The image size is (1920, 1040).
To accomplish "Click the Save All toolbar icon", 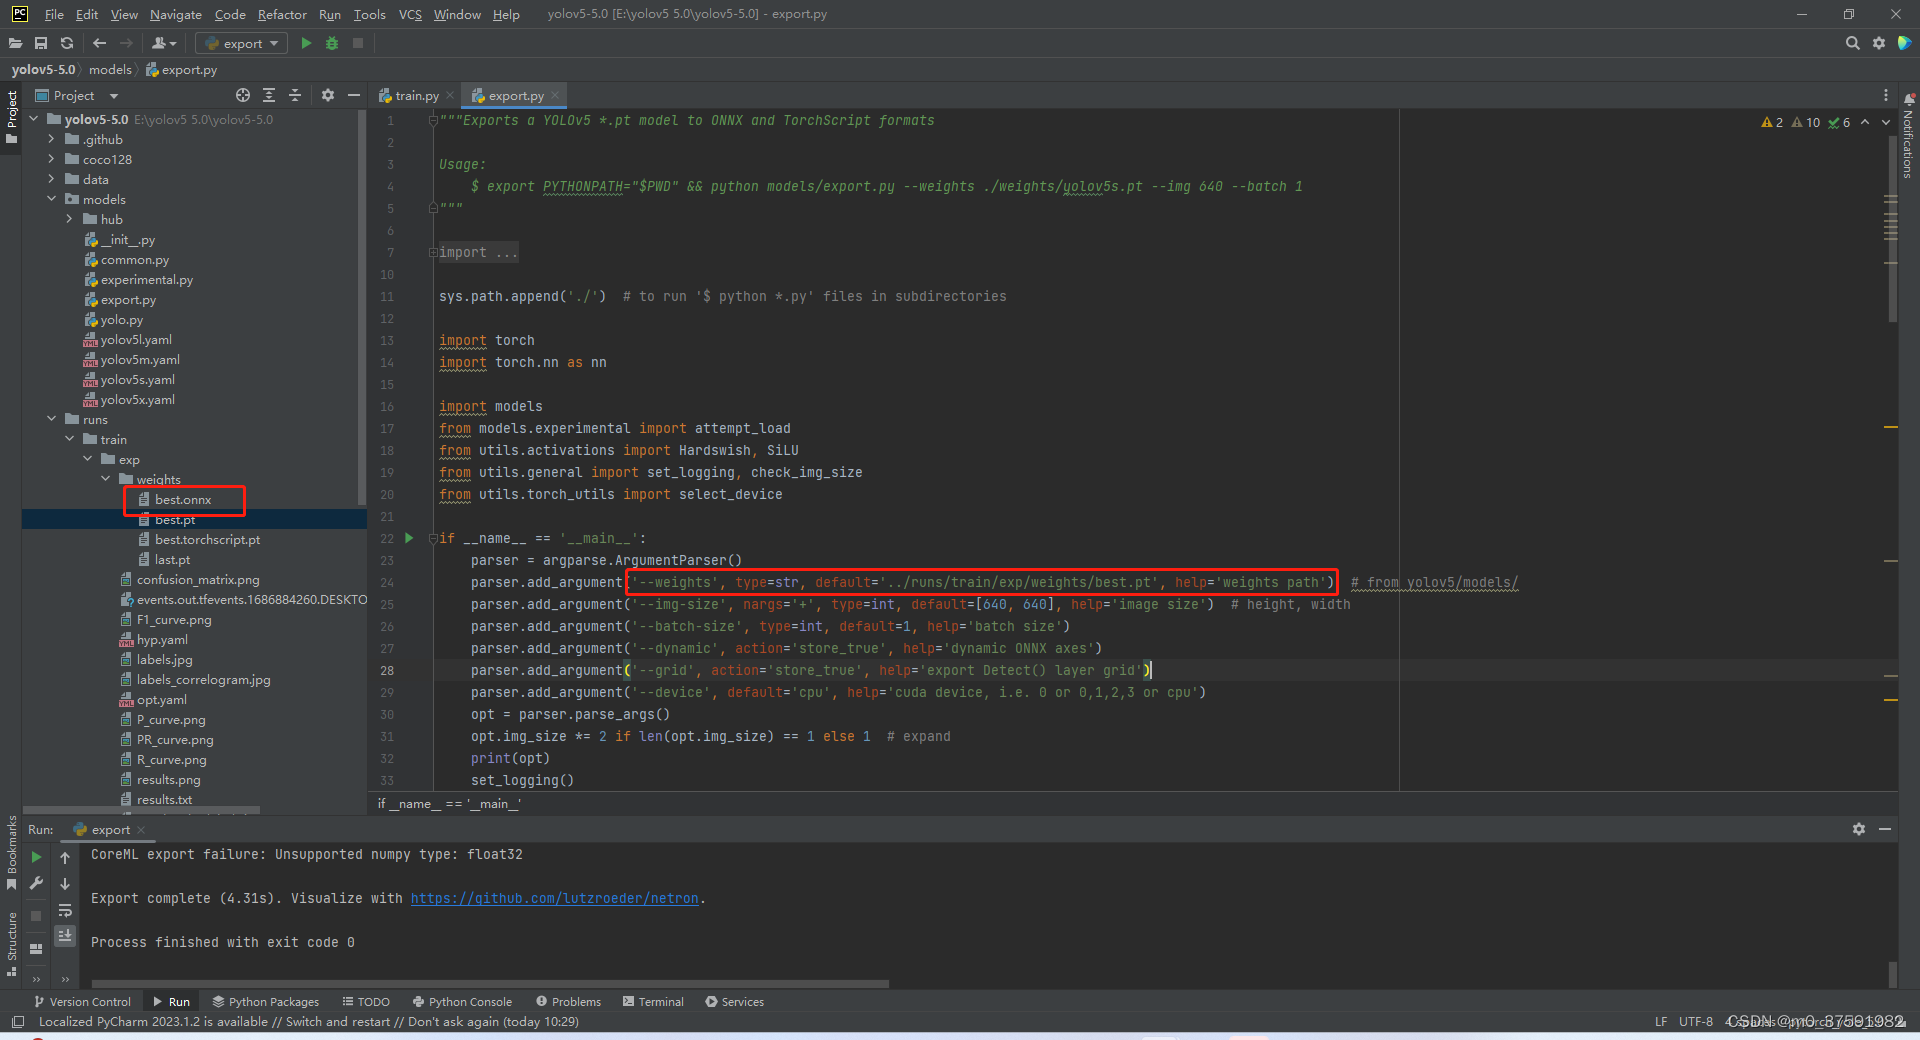I will point(41,43).
